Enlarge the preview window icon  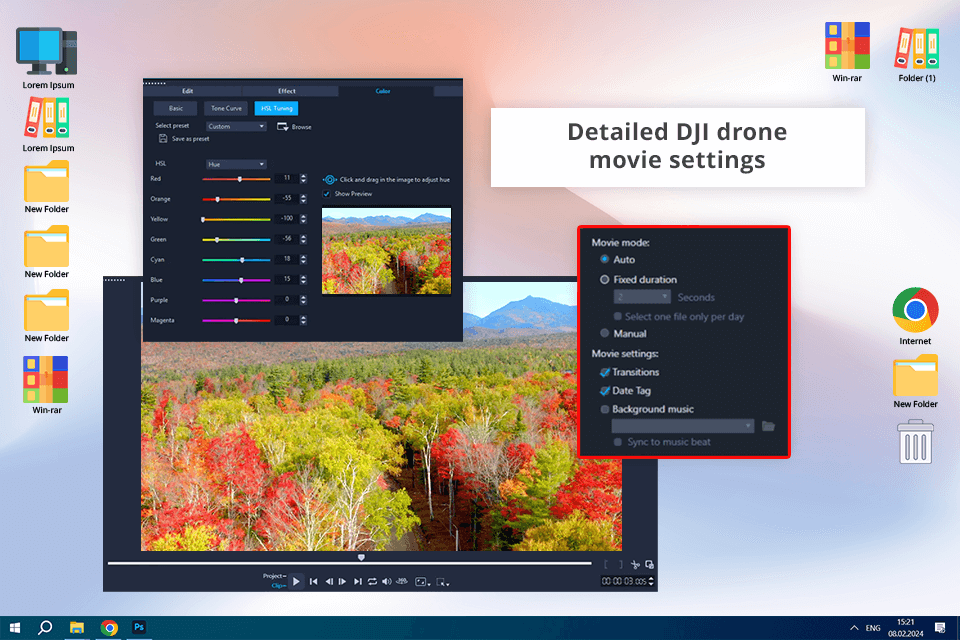(649, 564)
